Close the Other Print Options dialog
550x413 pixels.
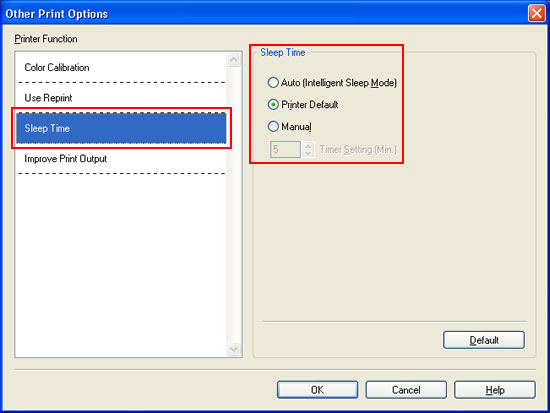(537, 14)
